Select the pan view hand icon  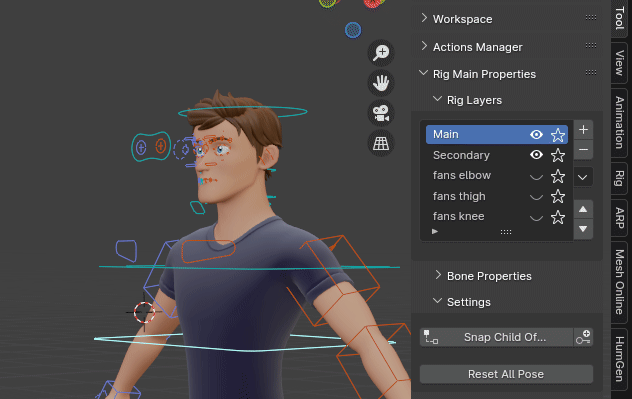[381, 83]
